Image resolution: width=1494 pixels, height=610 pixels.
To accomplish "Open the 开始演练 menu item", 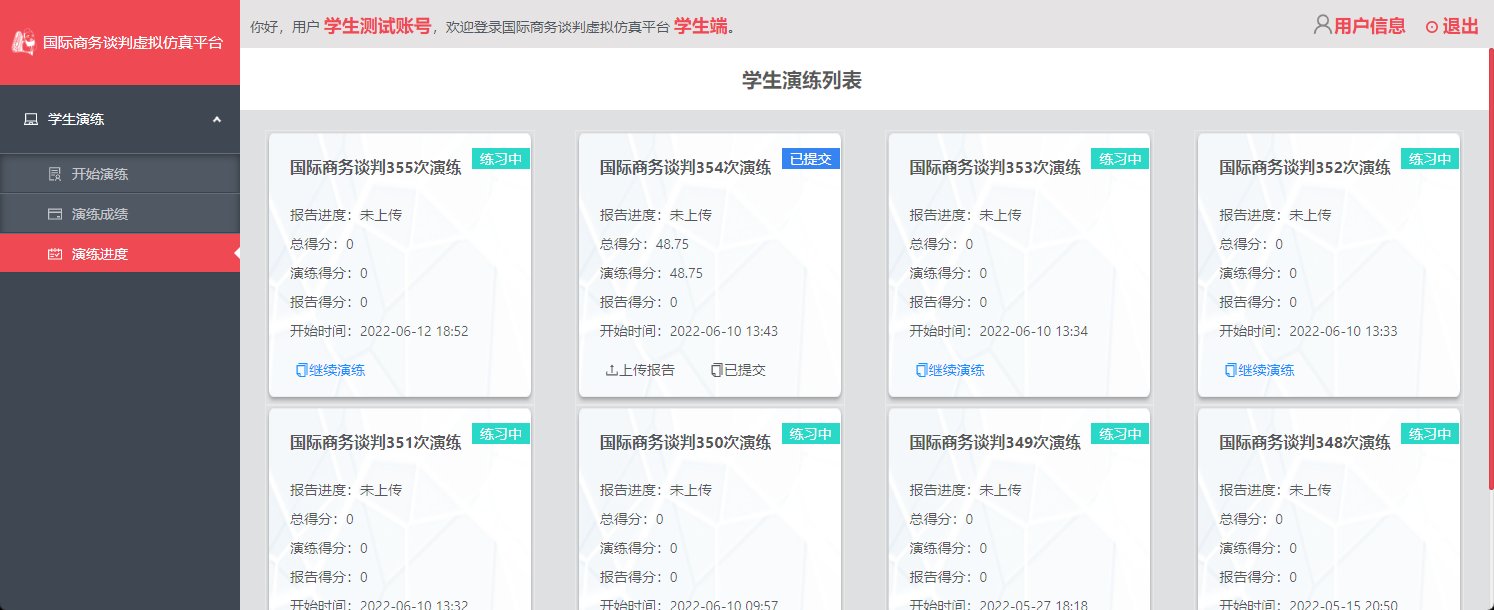I will point(120,174).
